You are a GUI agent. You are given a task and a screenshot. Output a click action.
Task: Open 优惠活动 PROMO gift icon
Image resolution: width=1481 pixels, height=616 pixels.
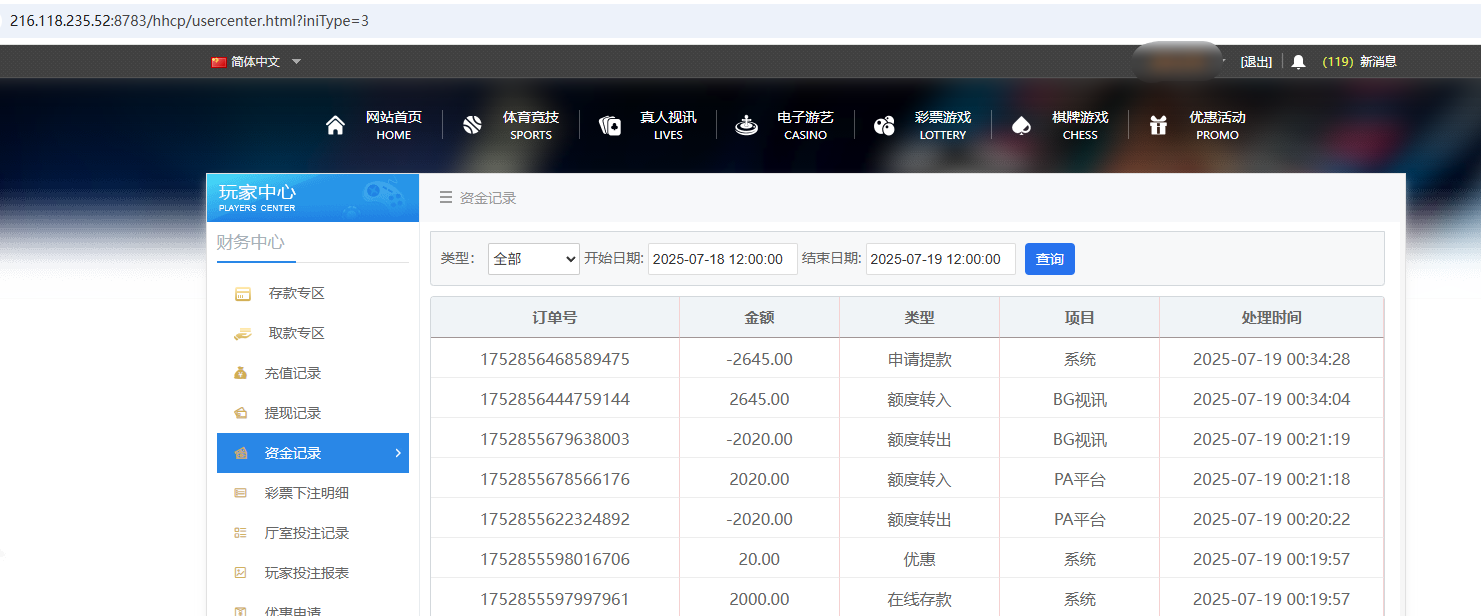coord(1158,123)
